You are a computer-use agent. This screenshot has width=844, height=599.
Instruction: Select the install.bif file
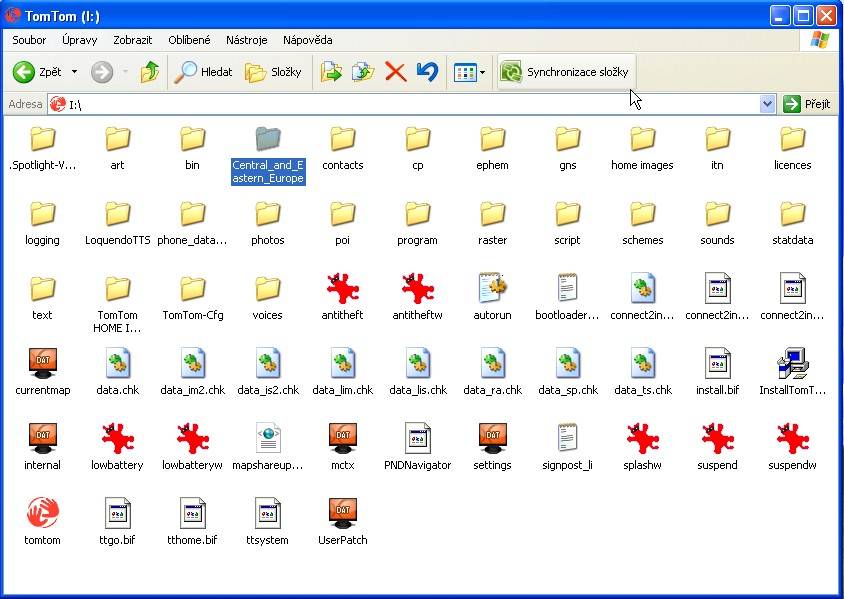coord(717,372)
